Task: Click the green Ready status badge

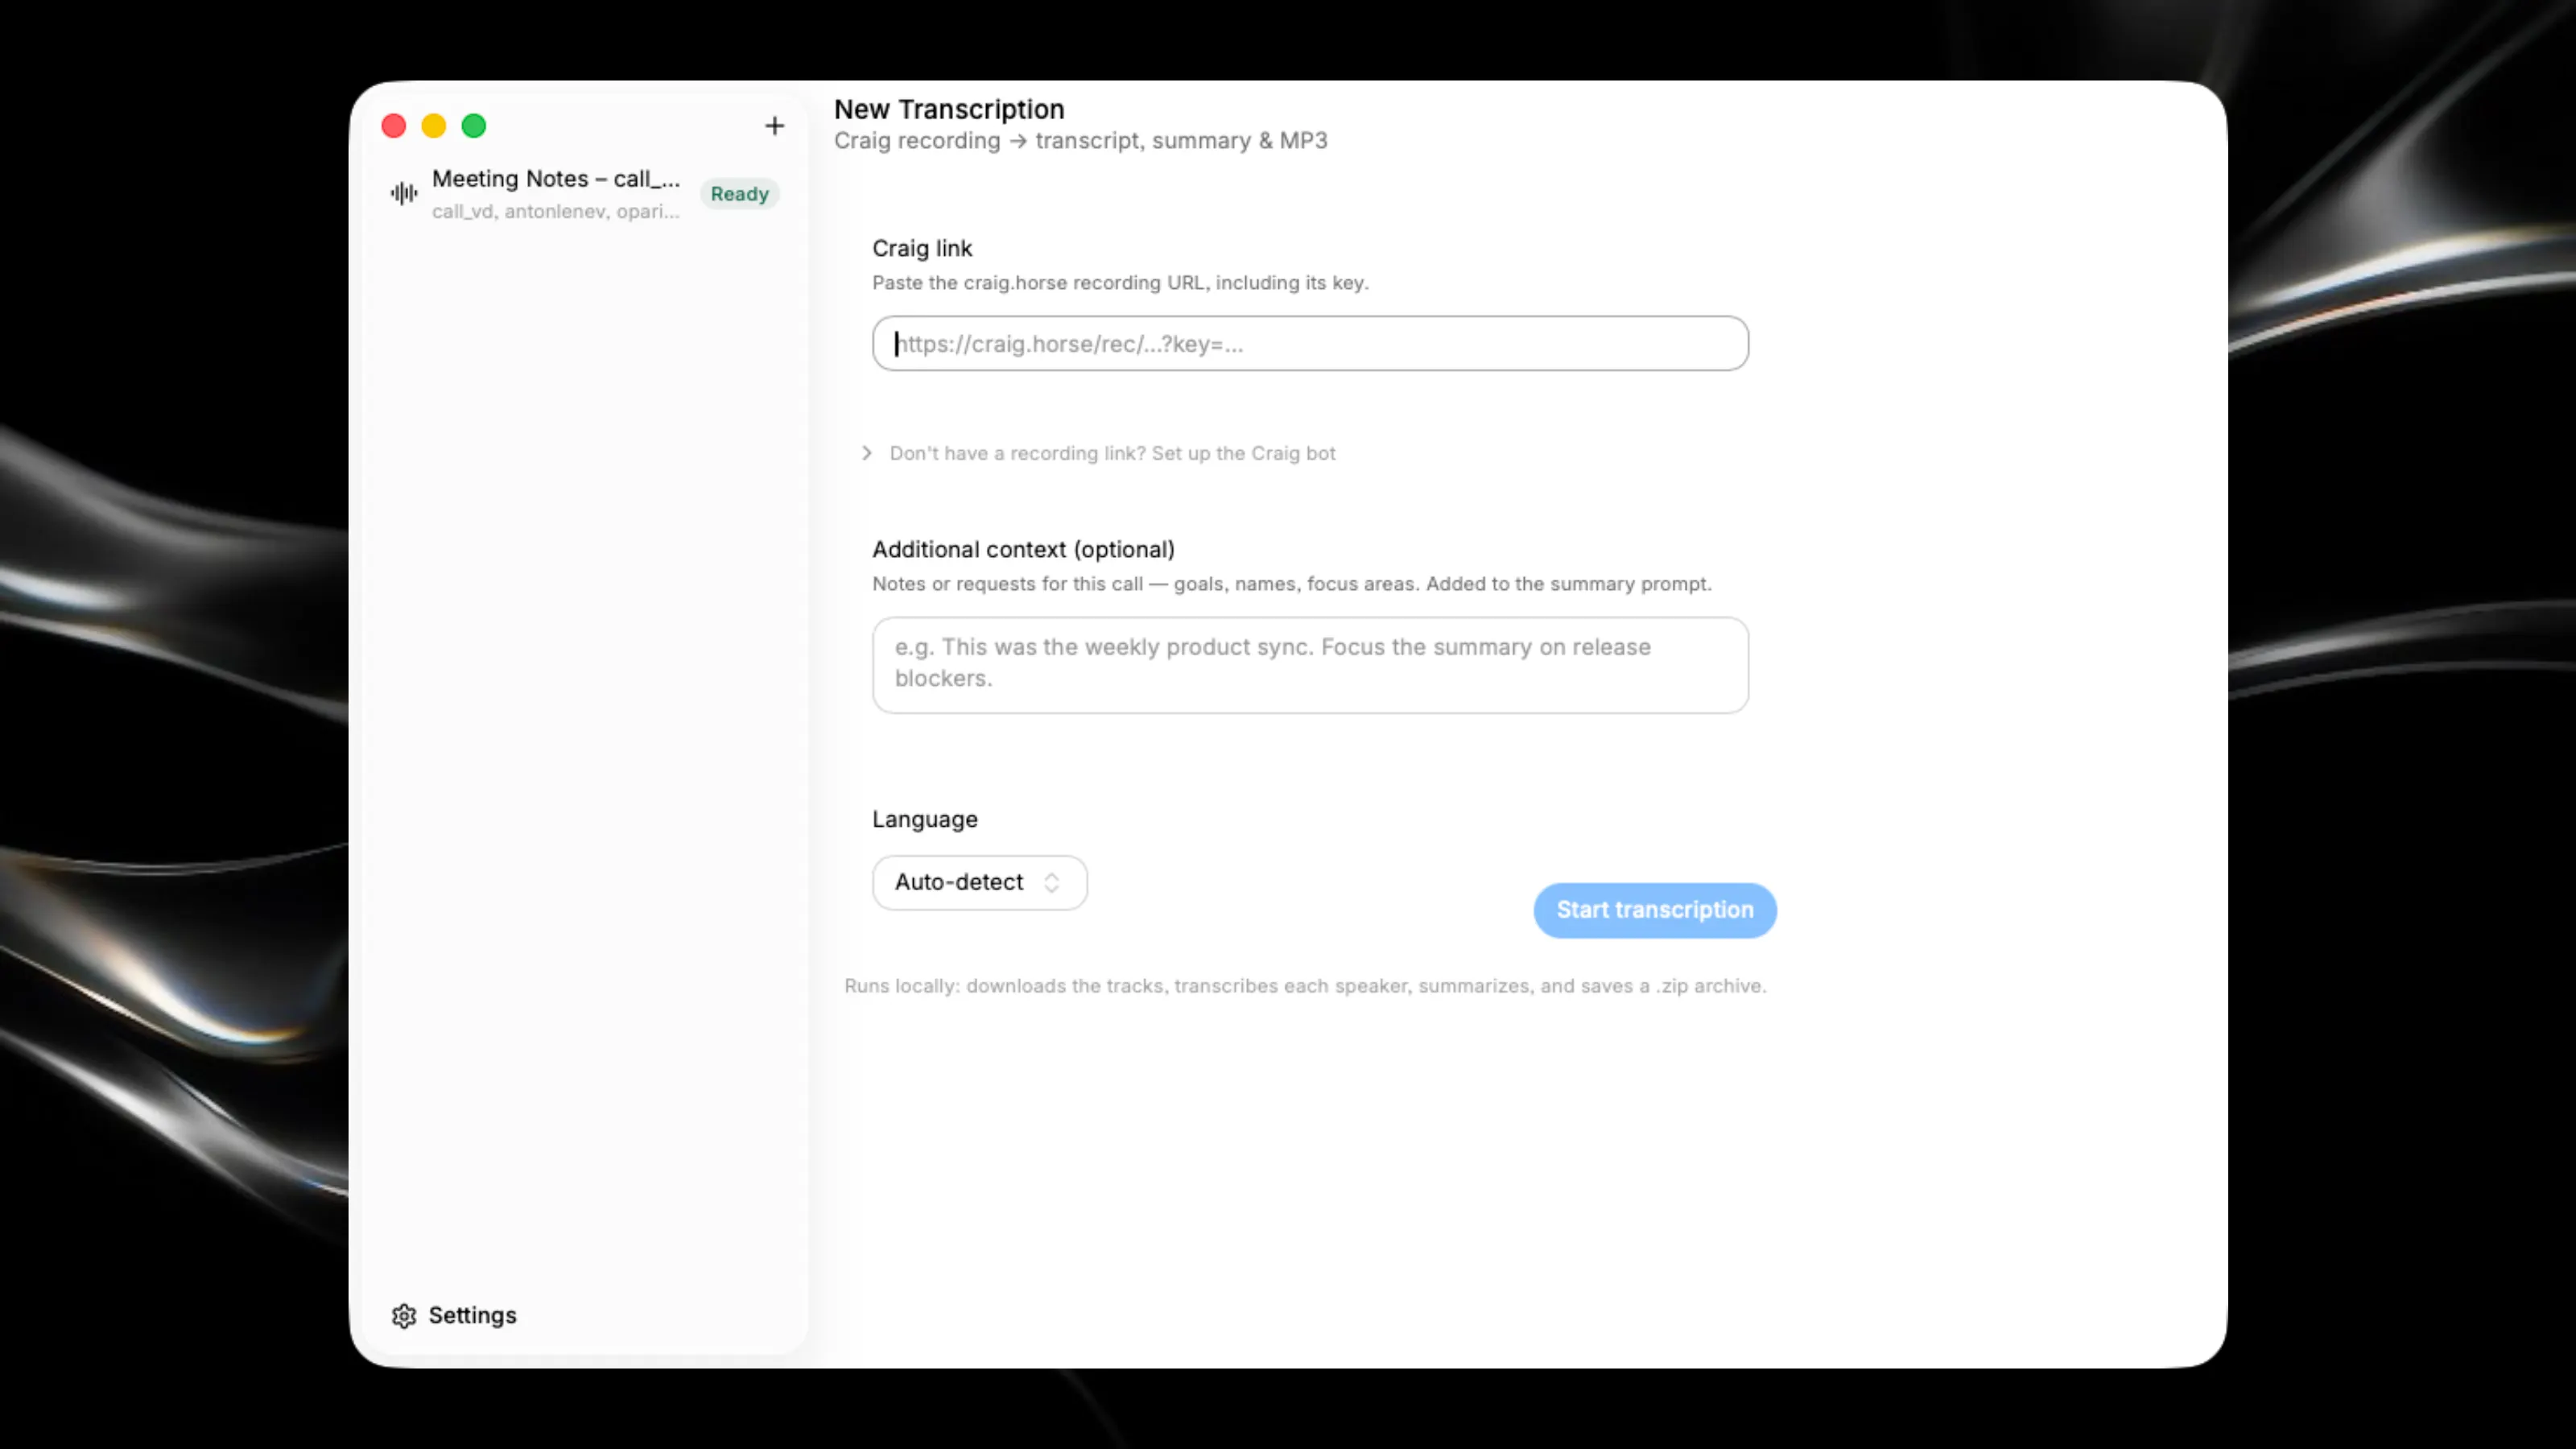Action: pyautogui.click(x=739, y=194)
